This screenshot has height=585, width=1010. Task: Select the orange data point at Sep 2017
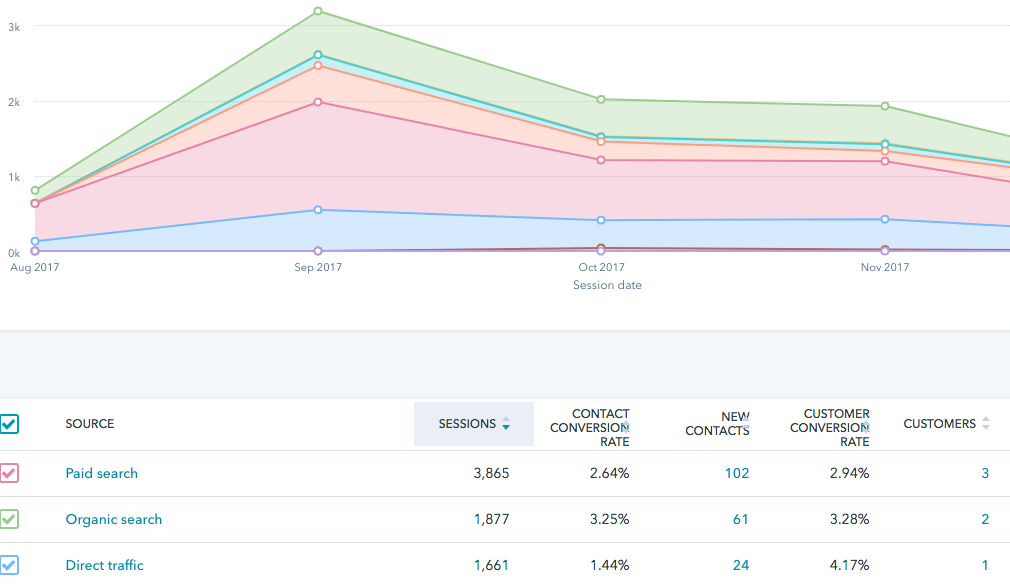318,65
